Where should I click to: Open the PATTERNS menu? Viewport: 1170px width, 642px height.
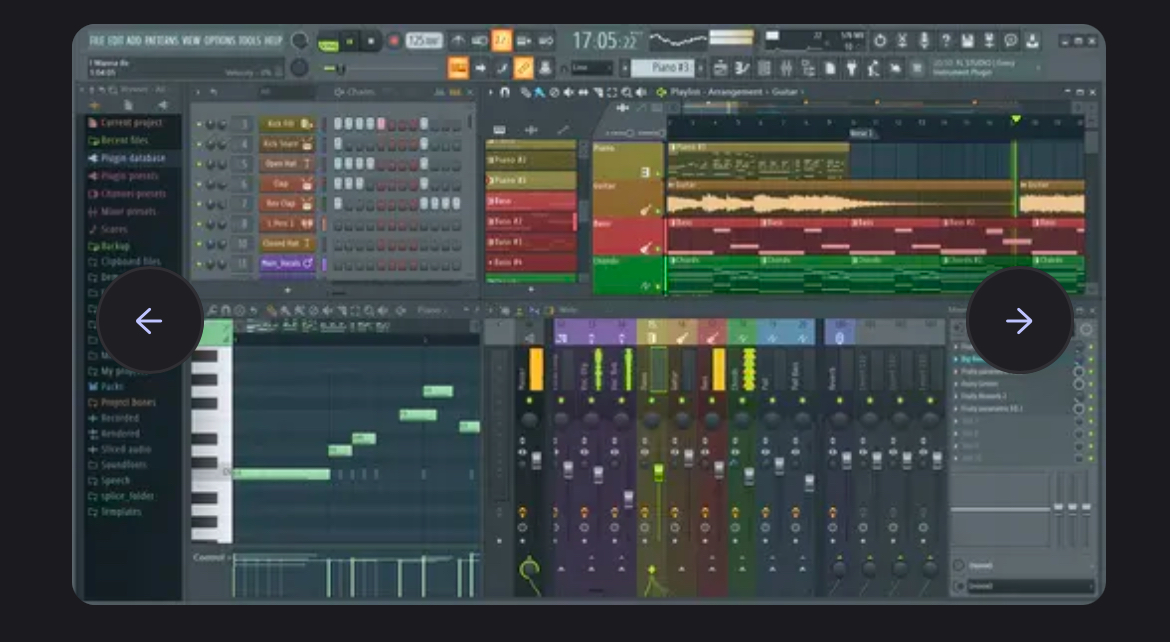click(161, 40)
